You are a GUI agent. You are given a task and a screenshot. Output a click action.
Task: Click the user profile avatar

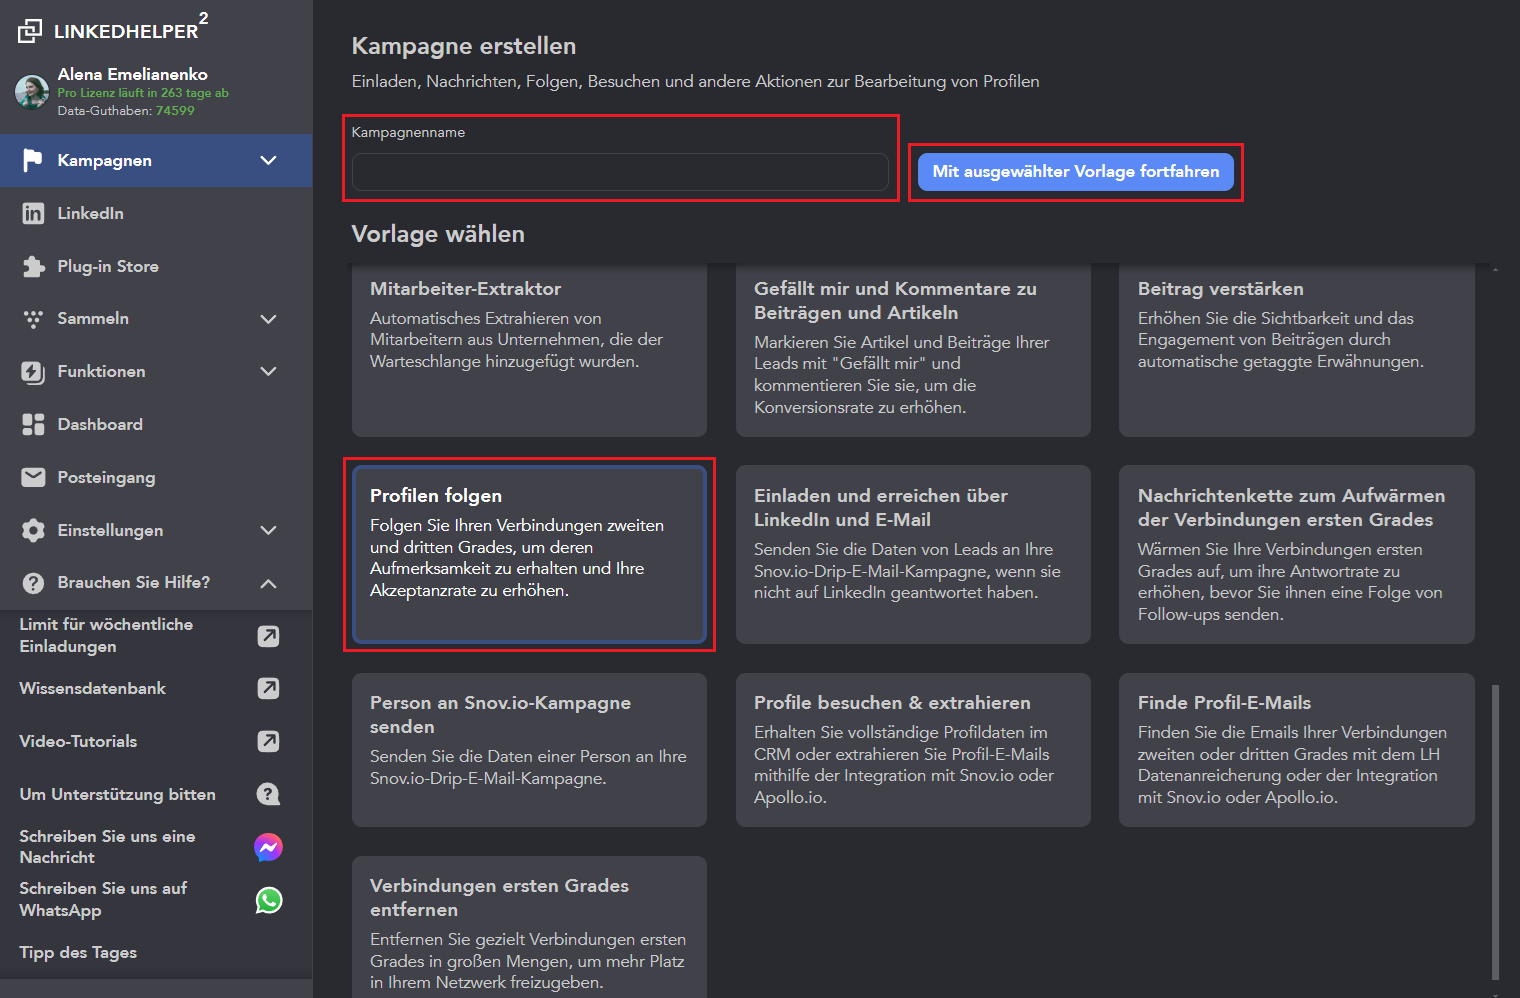(x=32, y=92)
